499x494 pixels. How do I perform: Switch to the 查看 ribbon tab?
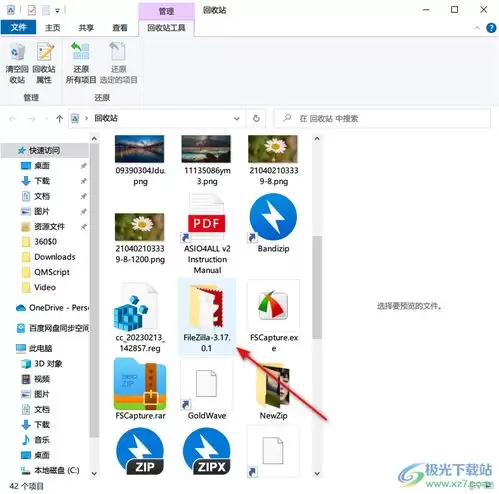tap(120, 28)
